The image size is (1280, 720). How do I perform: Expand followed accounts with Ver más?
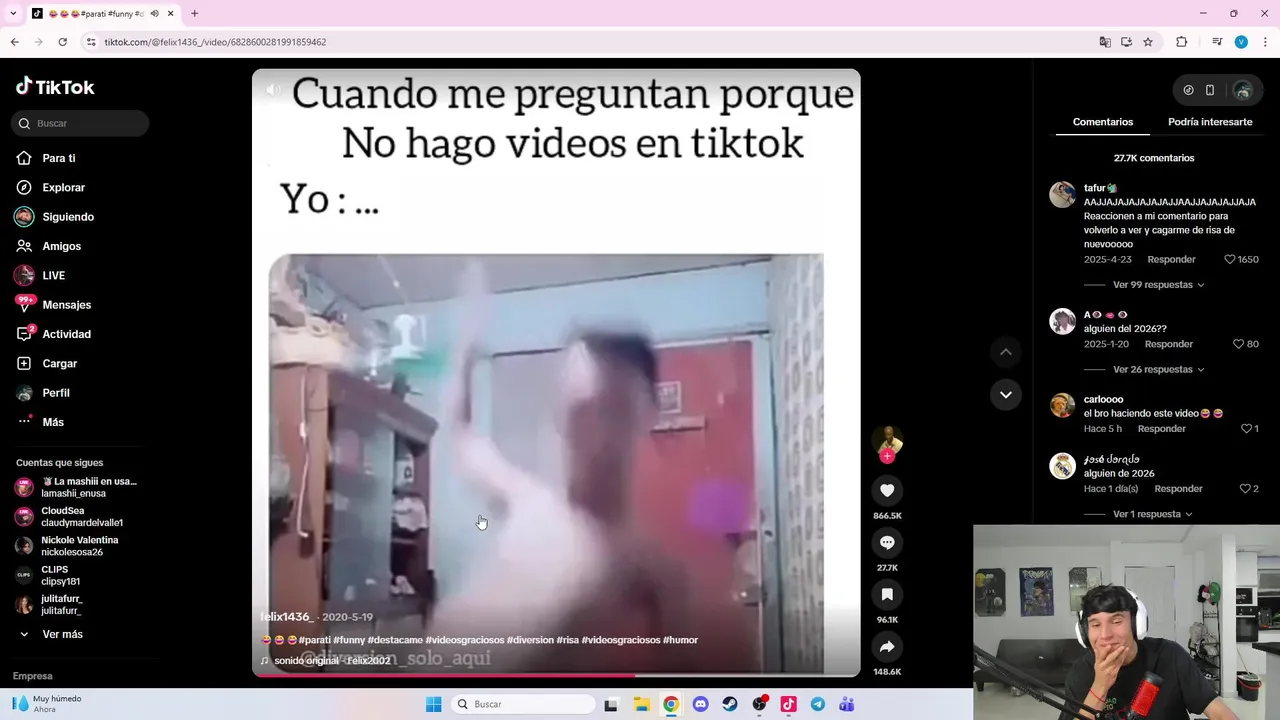(51, 634)
